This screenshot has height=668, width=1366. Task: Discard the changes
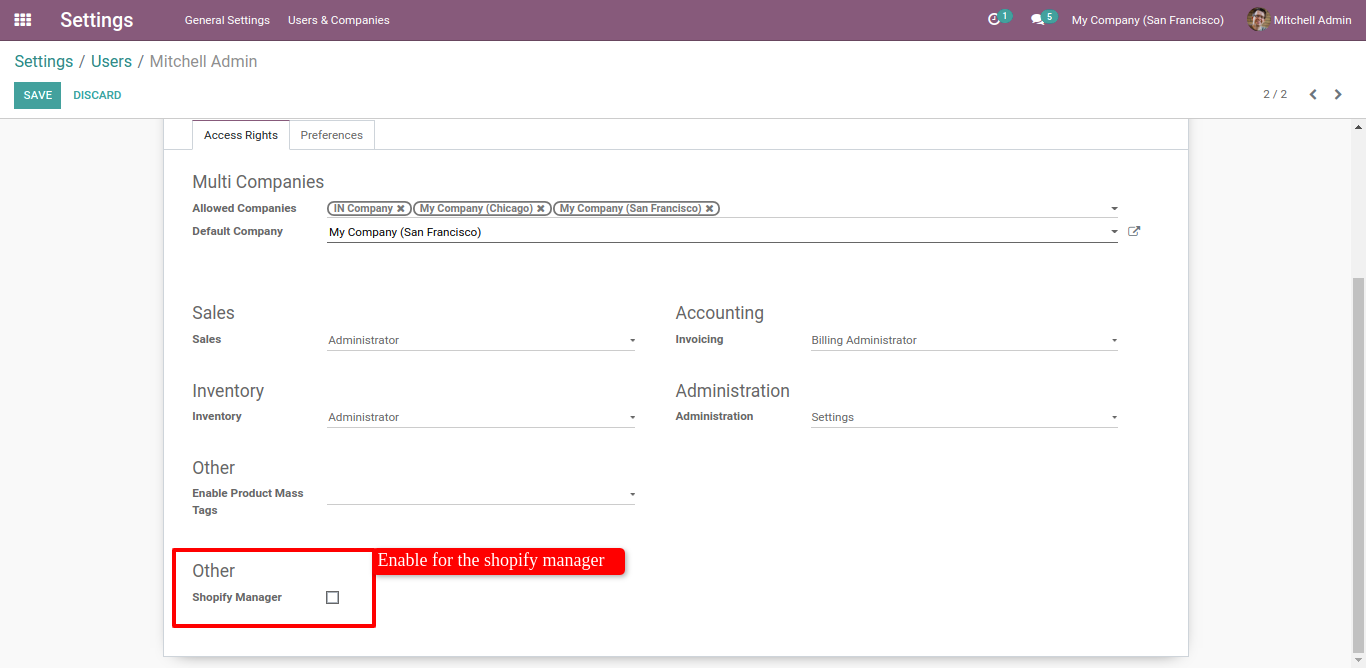[97, 95]
